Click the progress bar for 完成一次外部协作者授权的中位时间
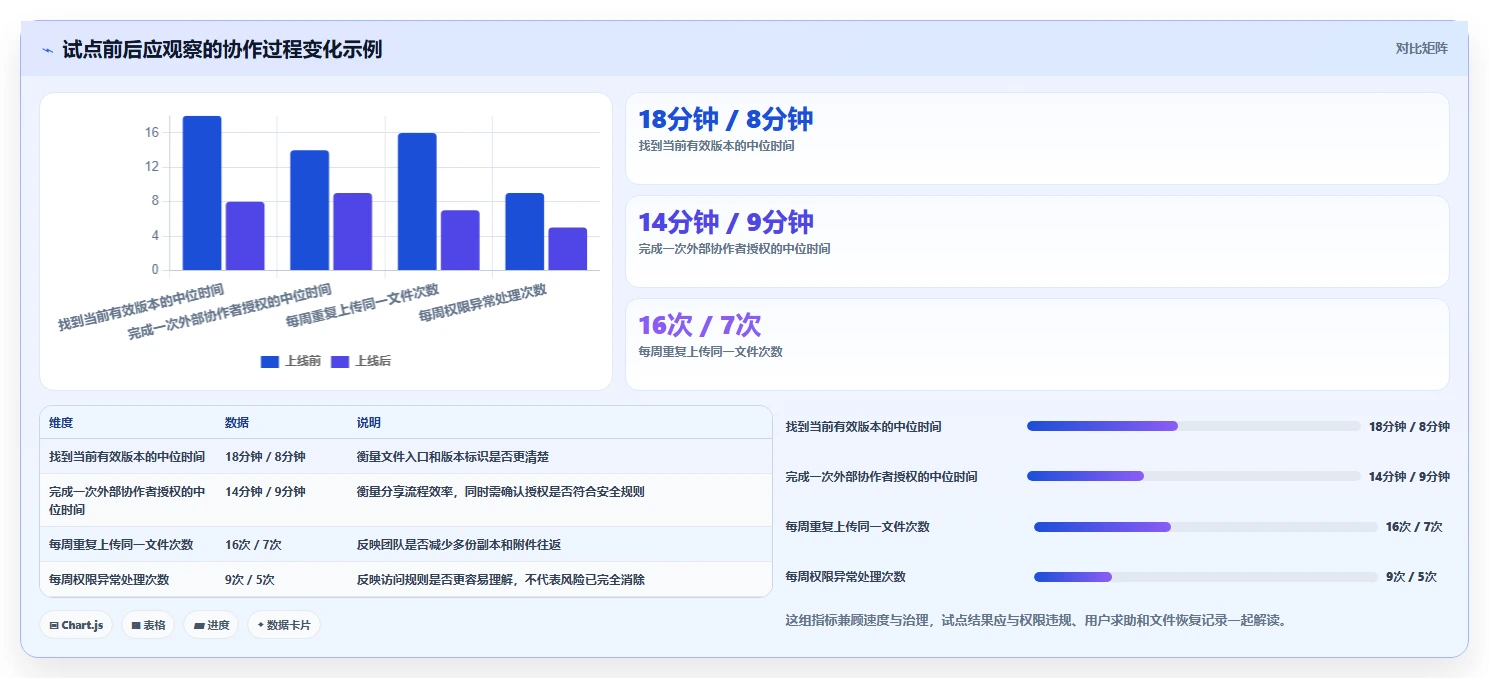This screenshot has width=1489, height=678. (1193, 476)
